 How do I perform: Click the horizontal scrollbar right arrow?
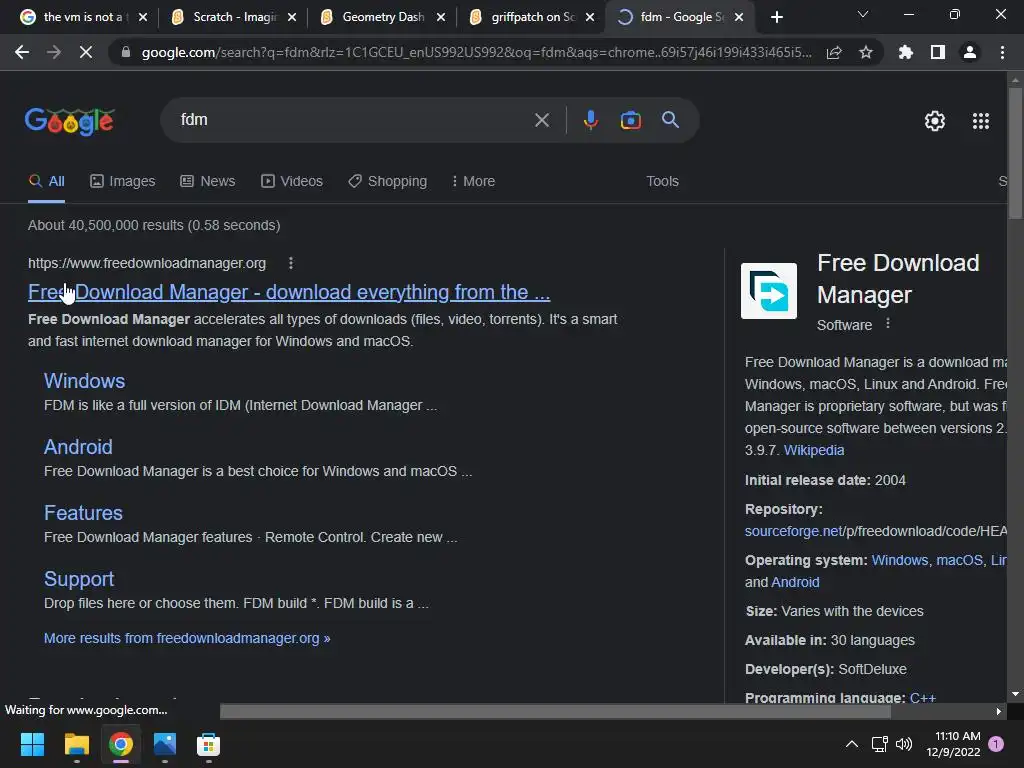(x=999, y=711)
